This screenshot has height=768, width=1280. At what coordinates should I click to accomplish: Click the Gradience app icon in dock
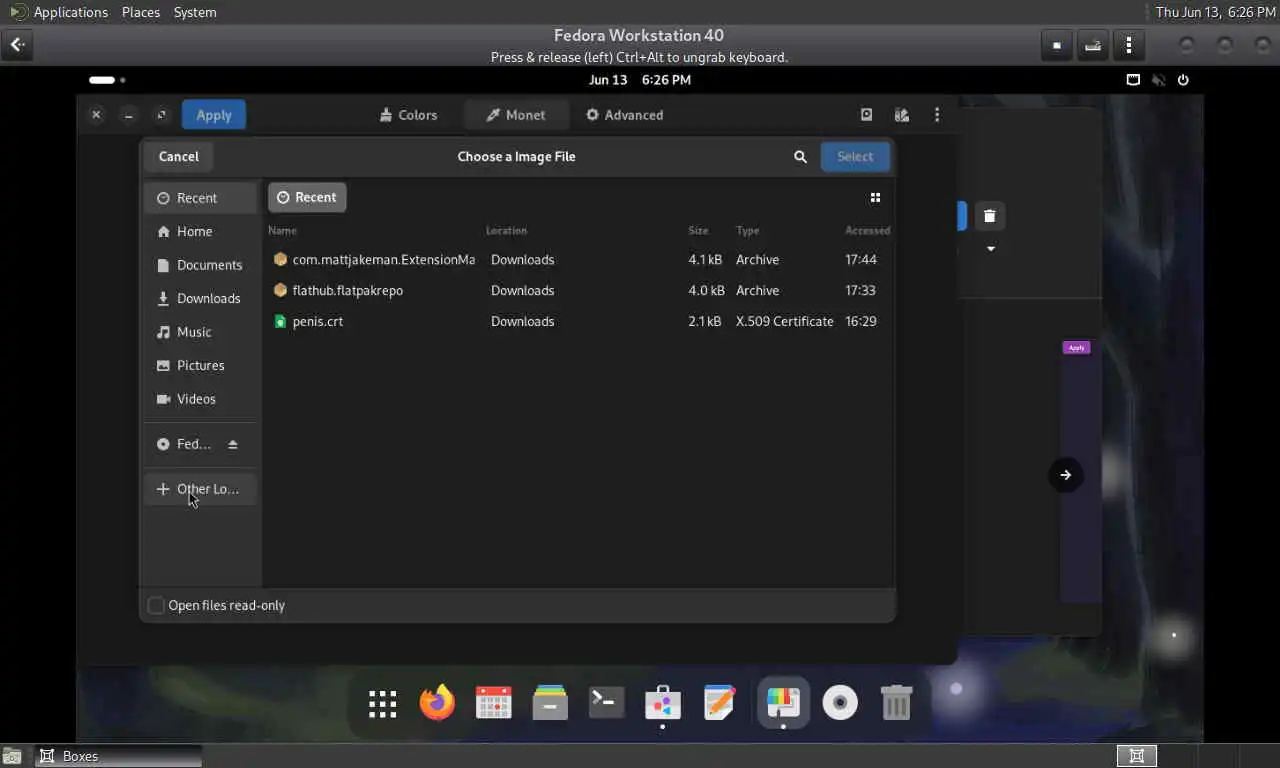783,703
